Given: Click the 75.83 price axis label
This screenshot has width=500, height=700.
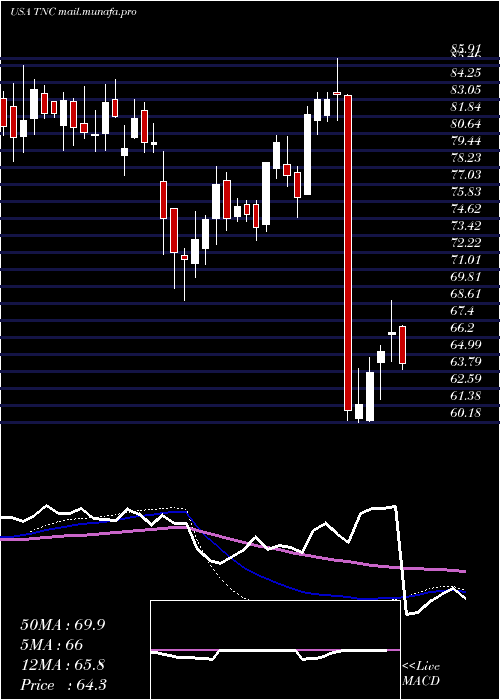Looking at the screenshot, I should click(466, 192).
